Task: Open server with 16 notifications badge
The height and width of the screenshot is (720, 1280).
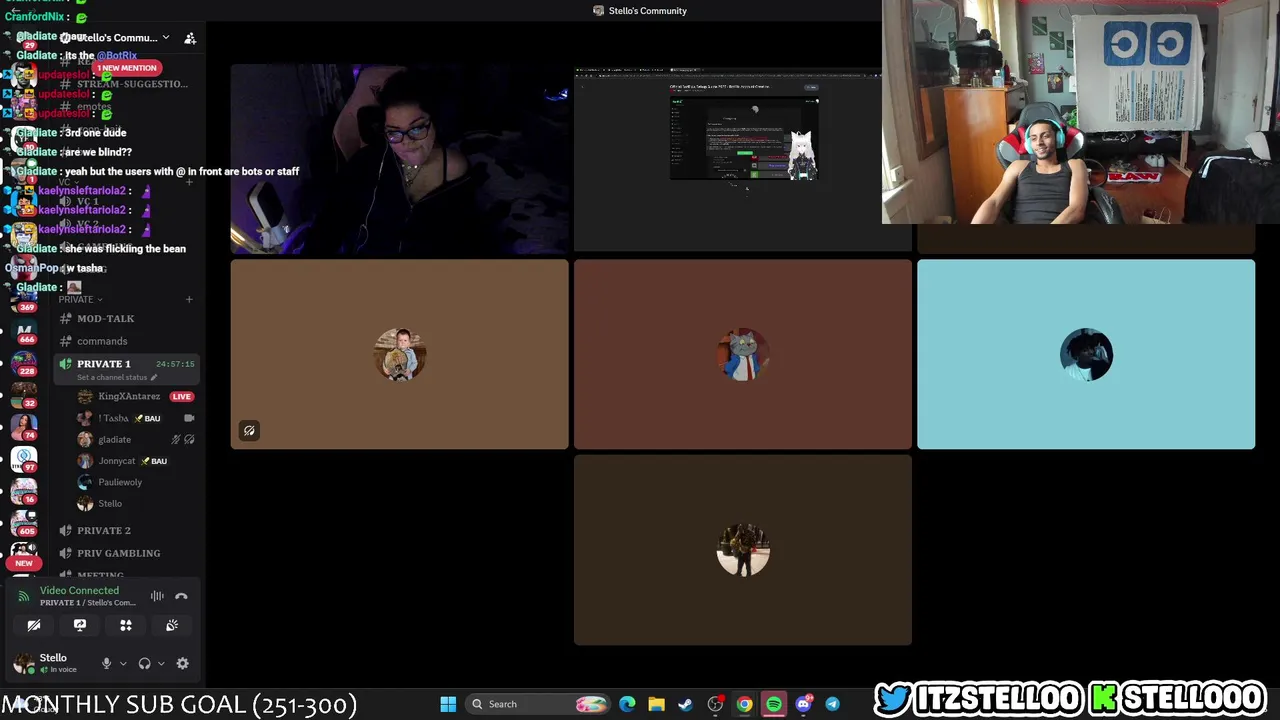Action: click(24, 491)
